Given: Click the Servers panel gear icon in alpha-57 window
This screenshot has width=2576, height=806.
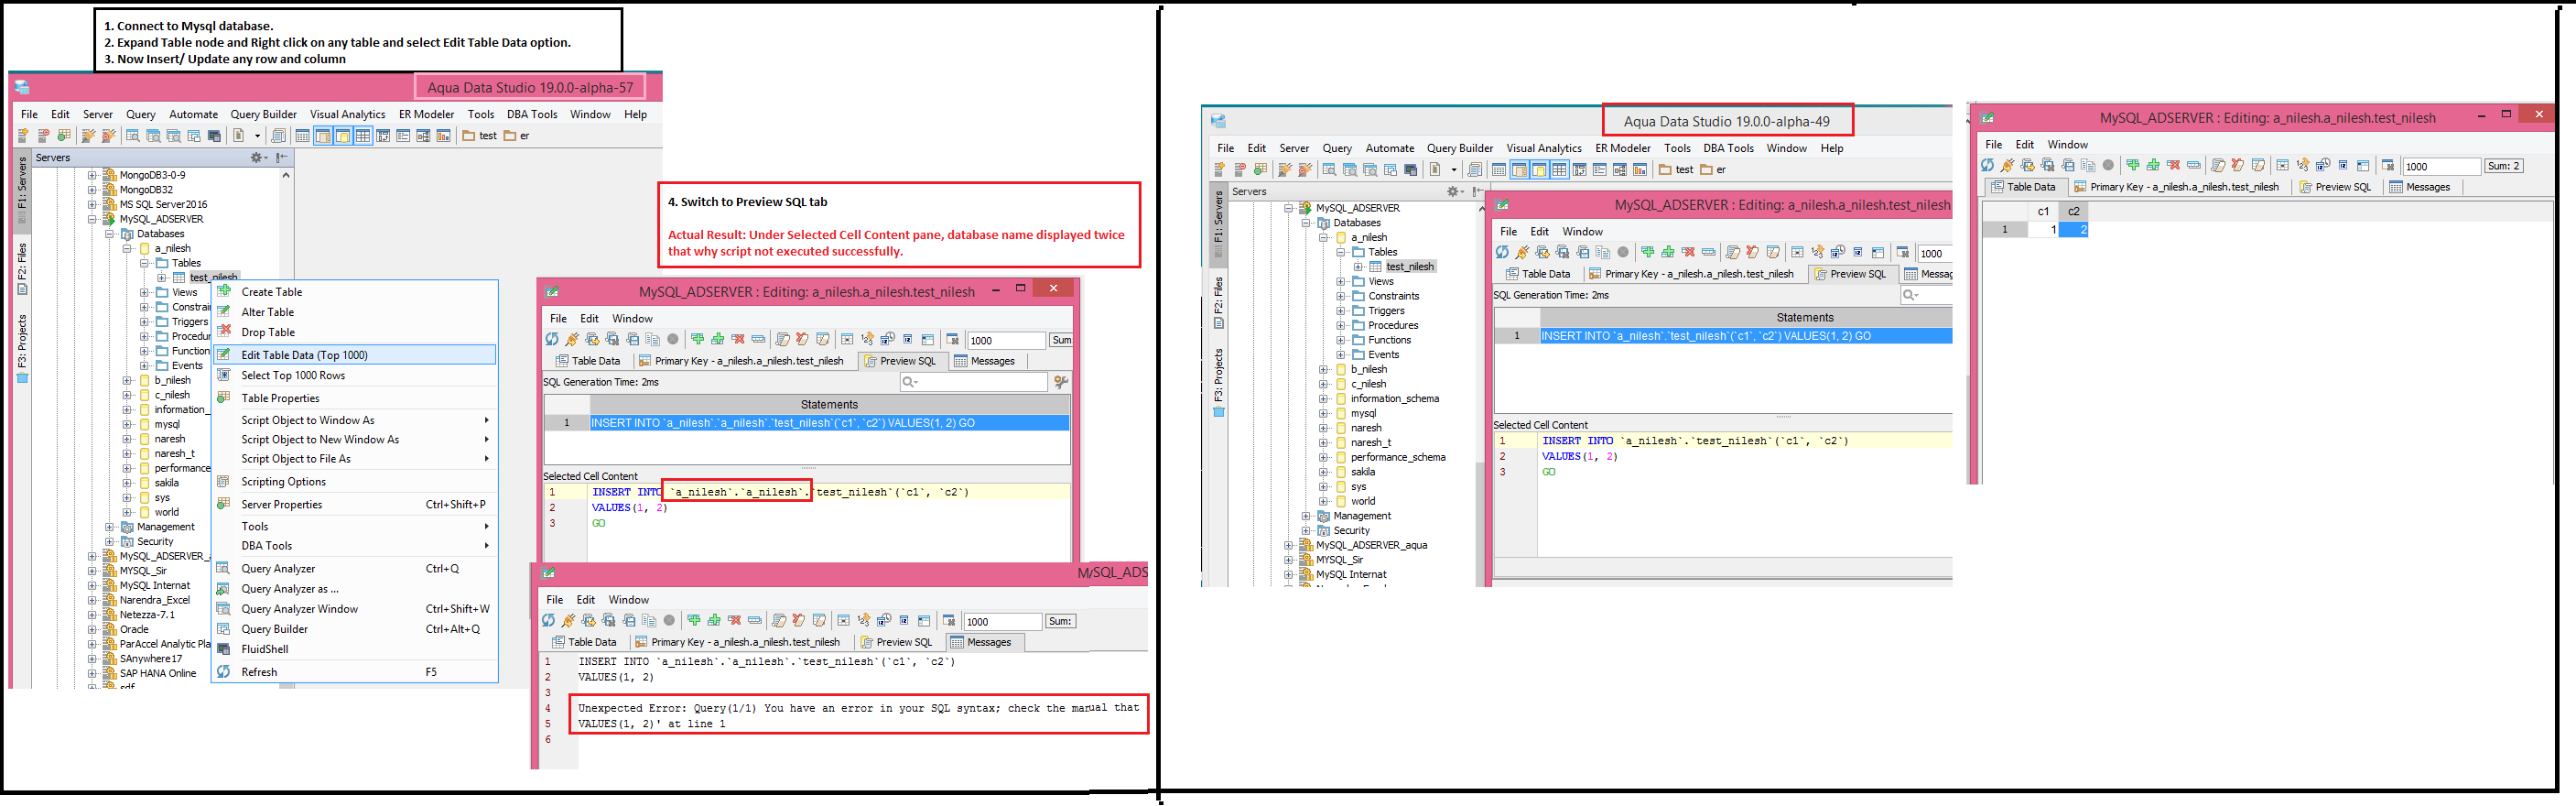Looking at the screenshot, I should [x=257, y=158].
